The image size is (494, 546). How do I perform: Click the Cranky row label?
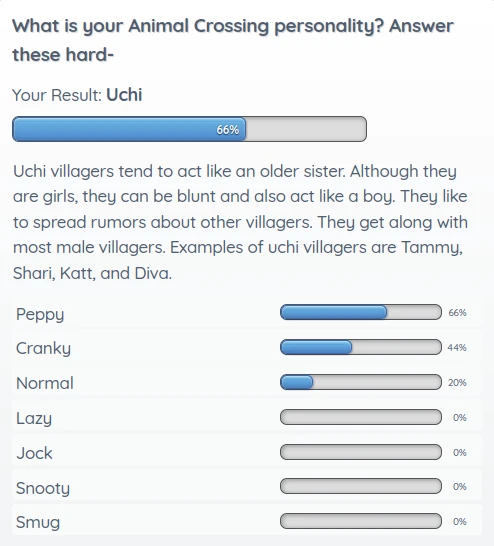[x=43, y=349]
